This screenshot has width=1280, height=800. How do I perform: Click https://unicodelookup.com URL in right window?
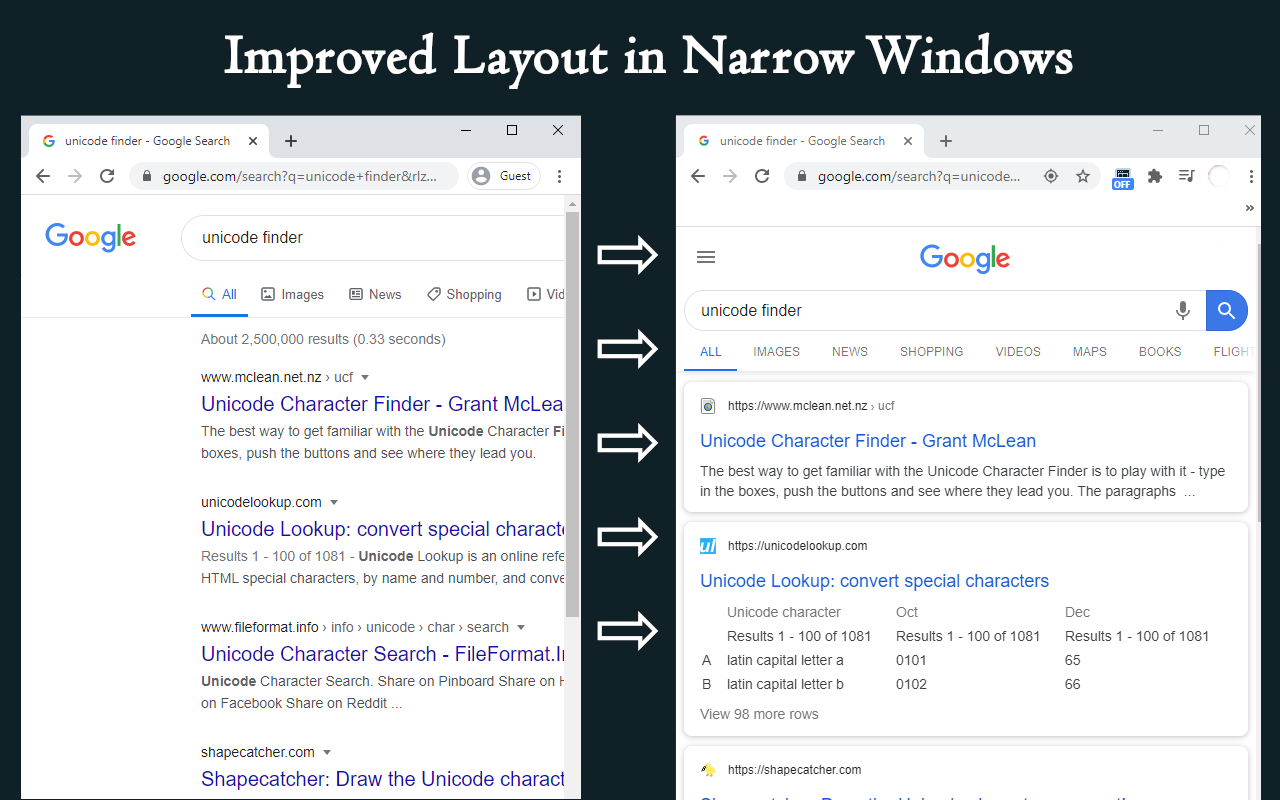pyautogui.click(x=798, y=546)
